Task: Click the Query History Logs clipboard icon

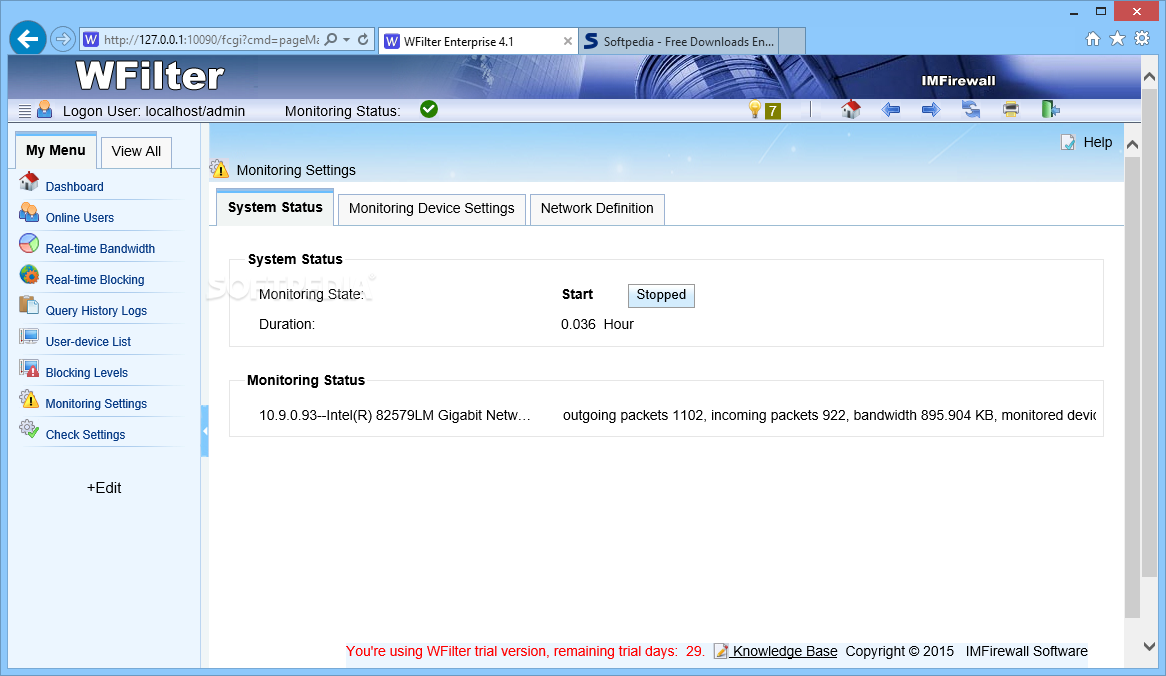Action: (29, 305)
